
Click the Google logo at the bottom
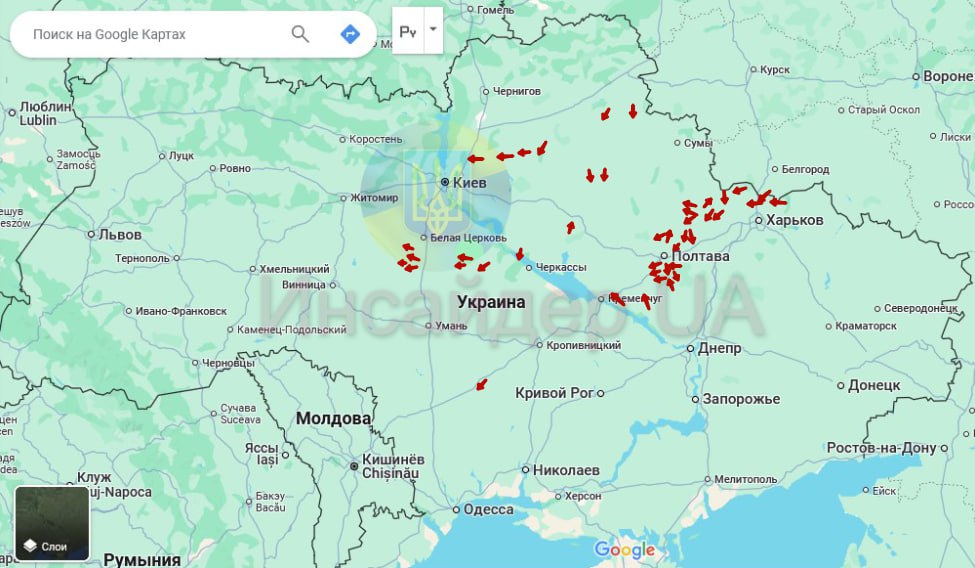[624, 549]
